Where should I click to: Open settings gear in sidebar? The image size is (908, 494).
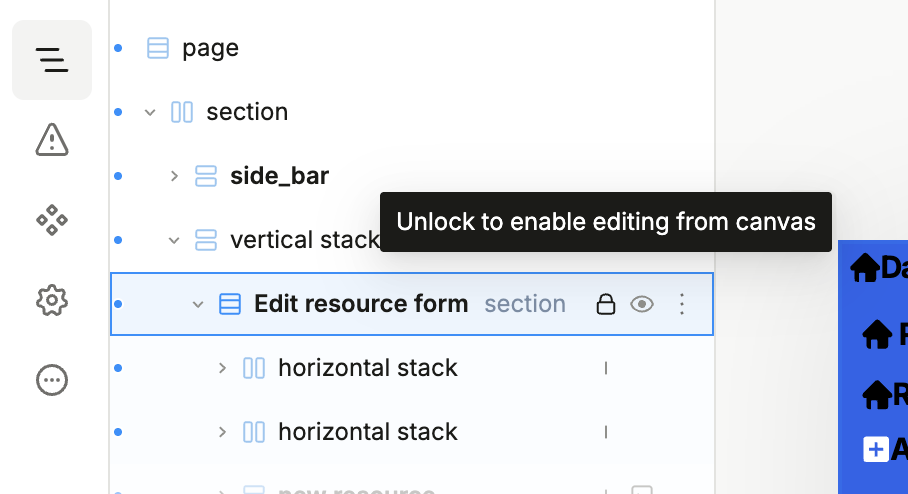(x=52, y=300)
